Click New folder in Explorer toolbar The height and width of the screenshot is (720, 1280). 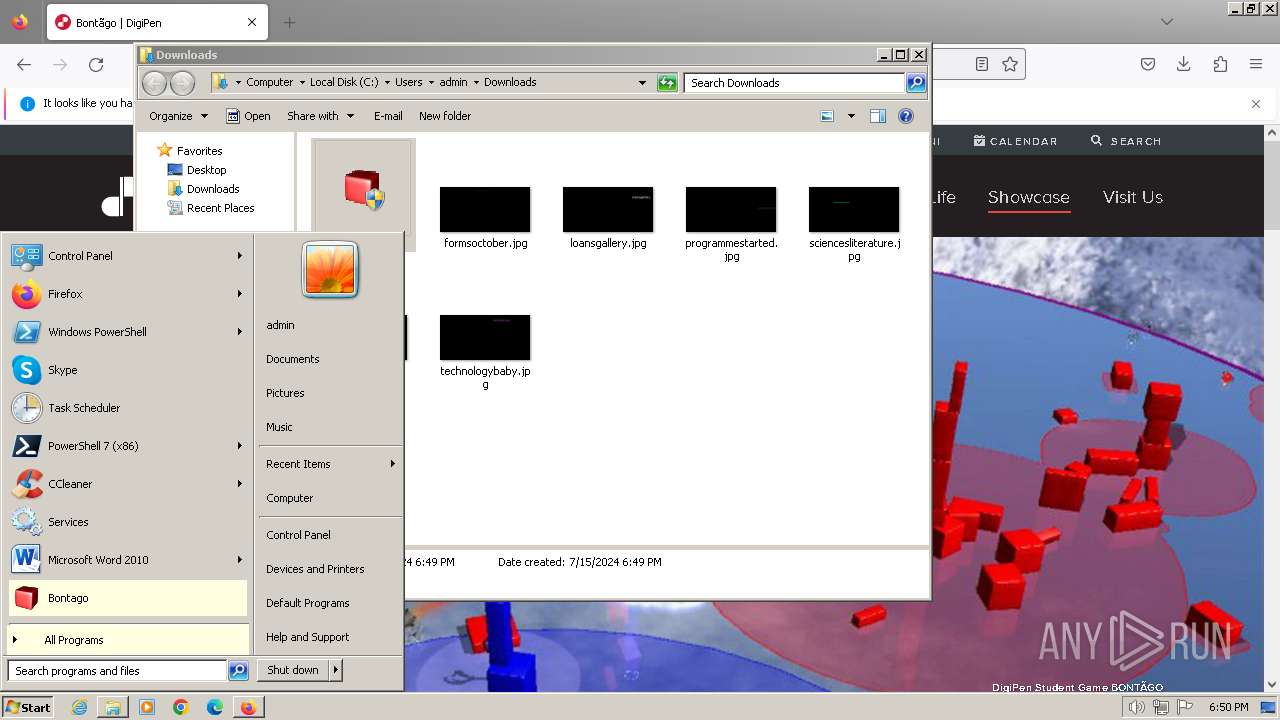pos(445,116)
